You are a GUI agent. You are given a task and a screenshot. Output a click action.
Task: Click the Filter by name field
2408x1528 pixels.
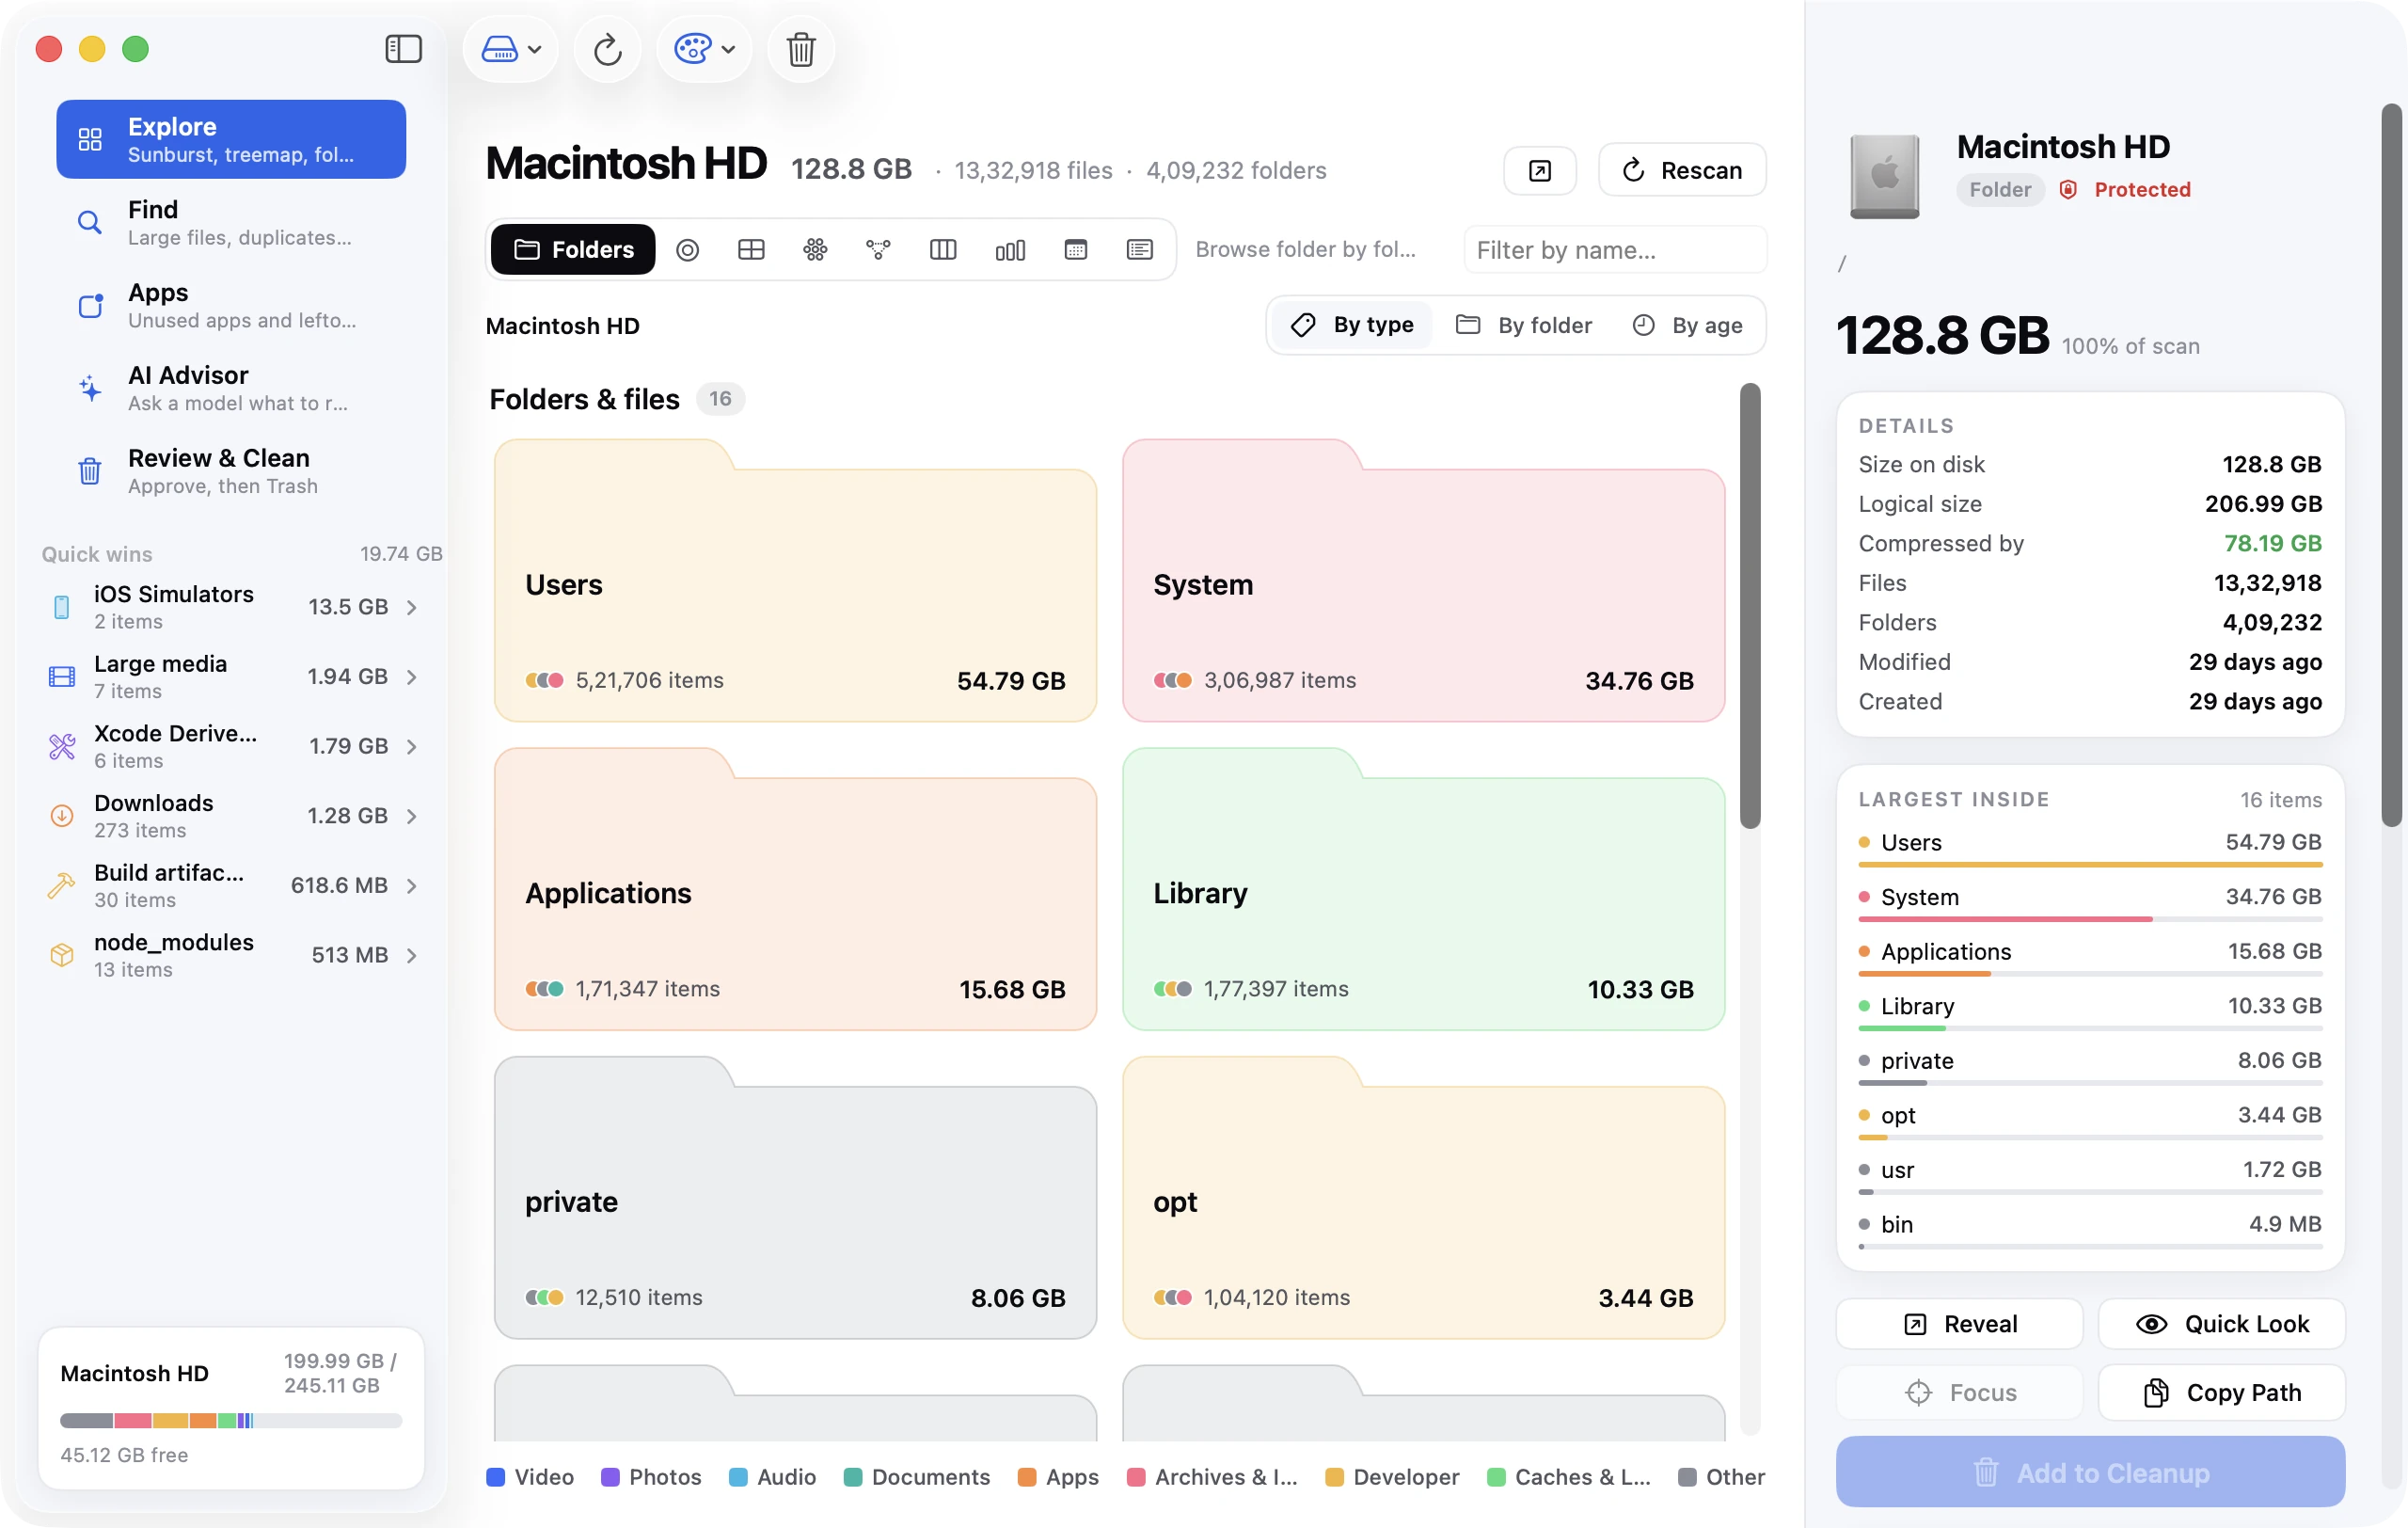(1615, 250)
